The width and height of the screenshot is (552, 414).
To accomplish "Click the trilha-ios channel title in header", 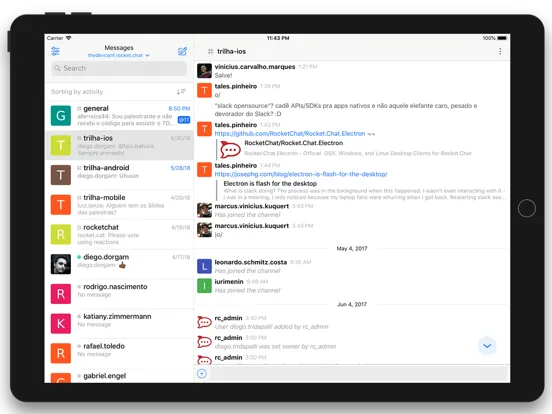I will 231,51.
